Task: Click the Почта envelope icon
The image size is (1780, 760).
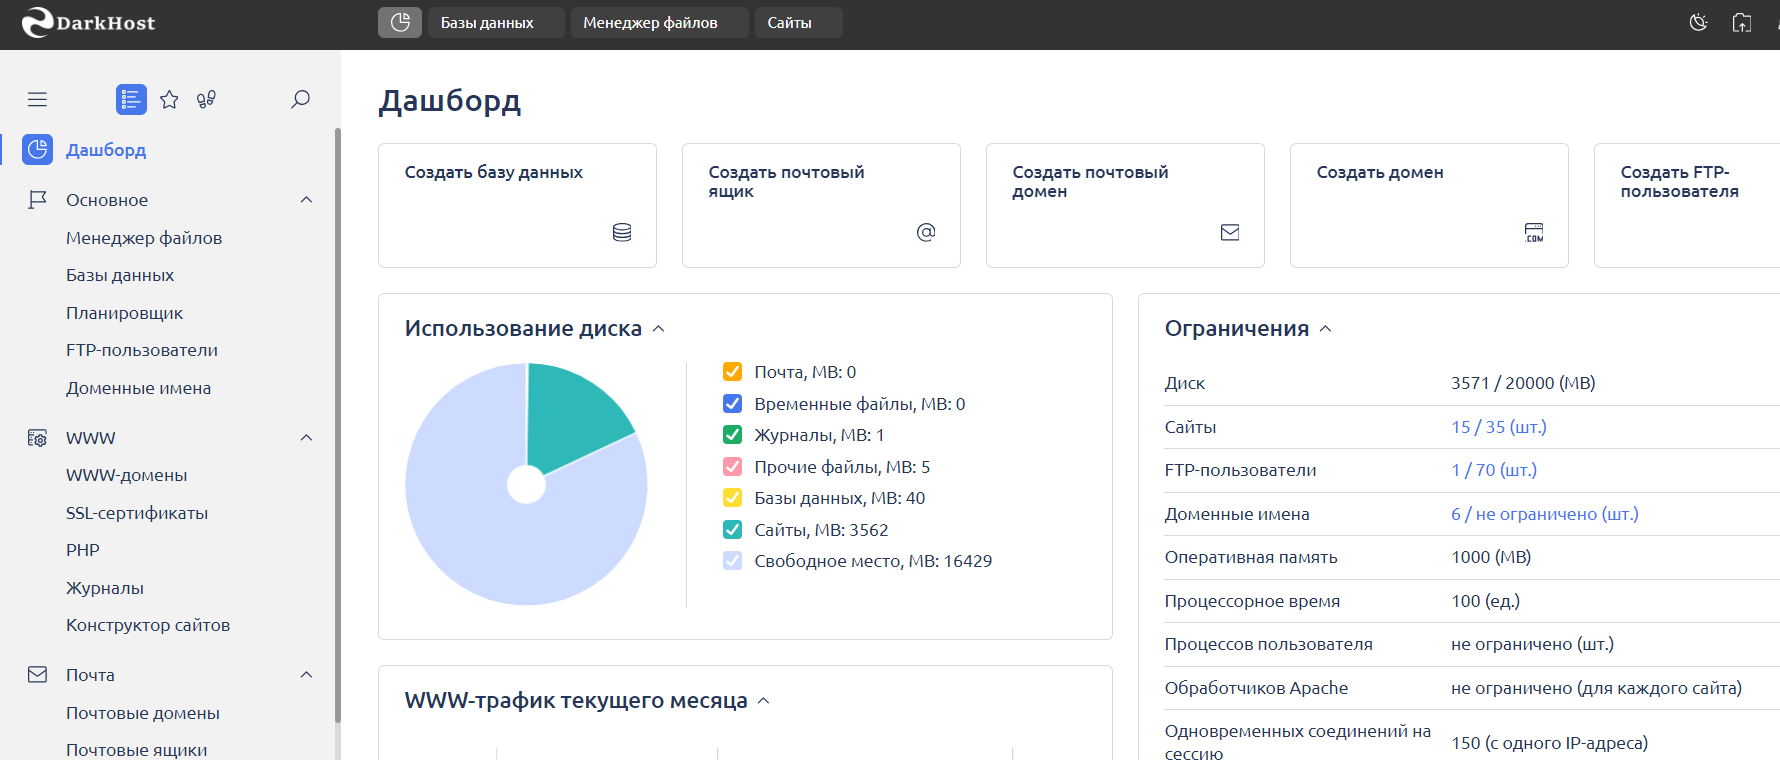Action: pos(38,675)
